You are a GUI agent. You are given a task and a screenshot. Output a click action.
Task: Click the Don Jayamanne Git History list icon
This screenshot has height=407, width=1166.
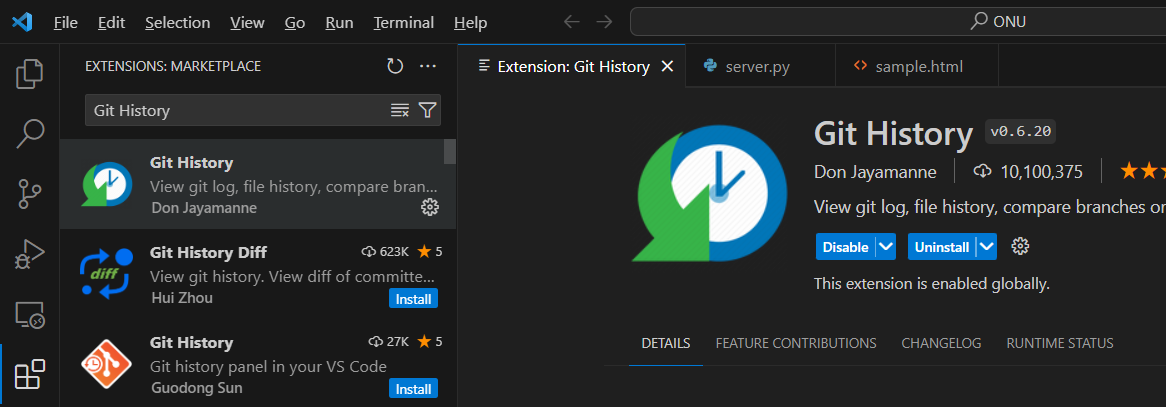[x=106, y=184]
